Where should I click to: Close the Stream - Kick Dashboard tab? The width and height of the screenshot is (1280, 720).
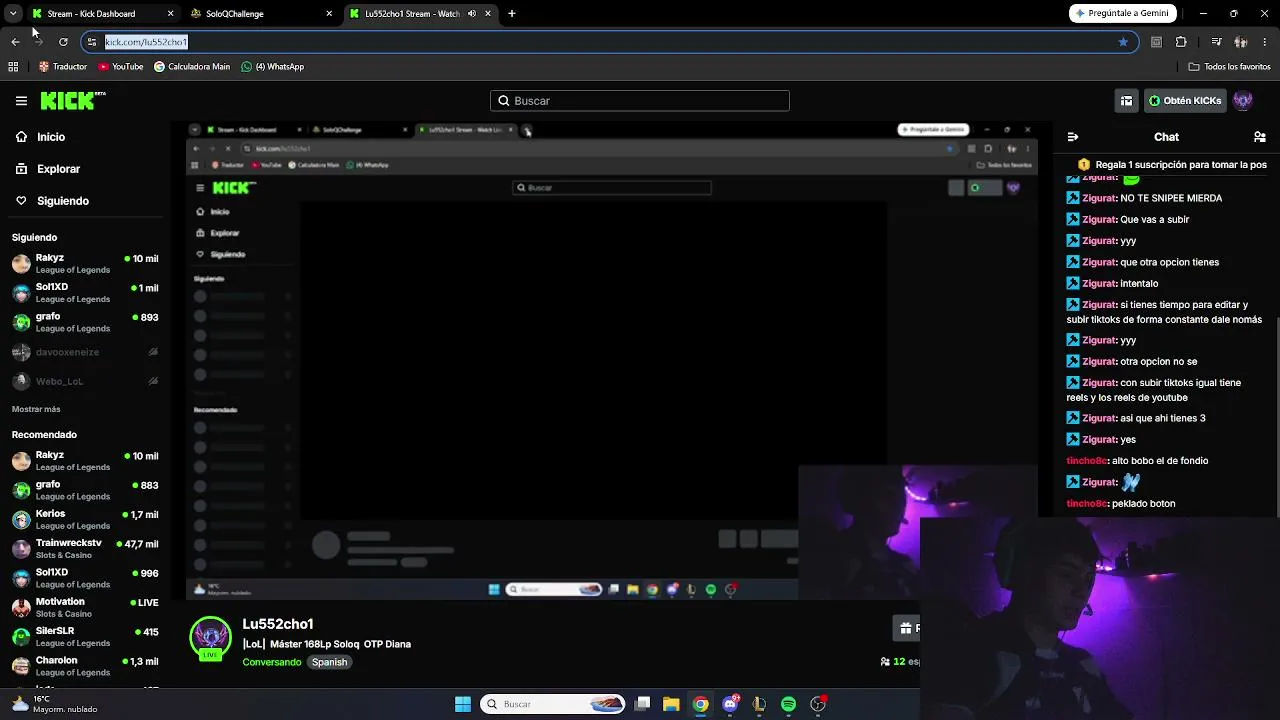point(170,14)
